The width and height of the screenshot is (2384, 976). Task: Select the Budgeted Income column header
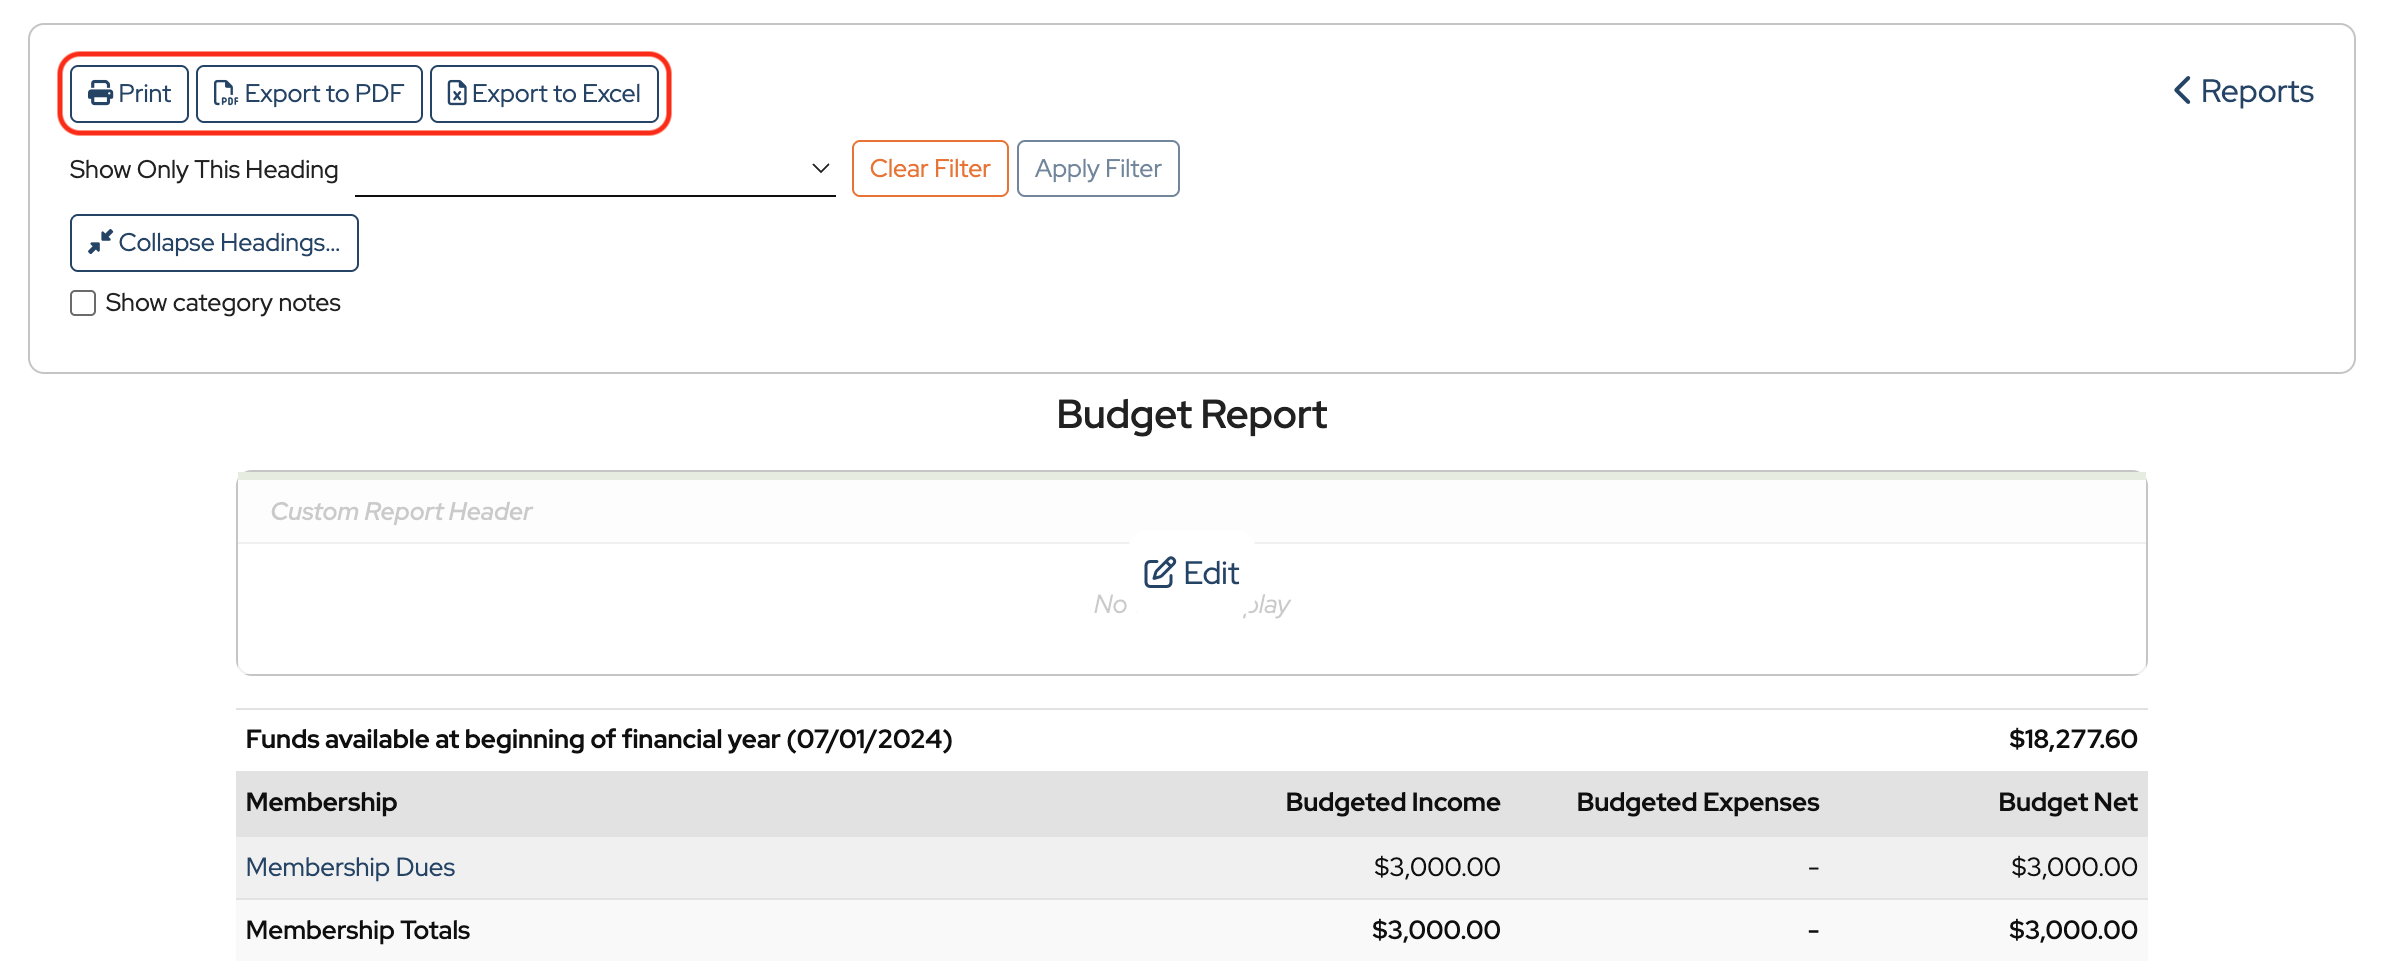tap(1392, 802)
